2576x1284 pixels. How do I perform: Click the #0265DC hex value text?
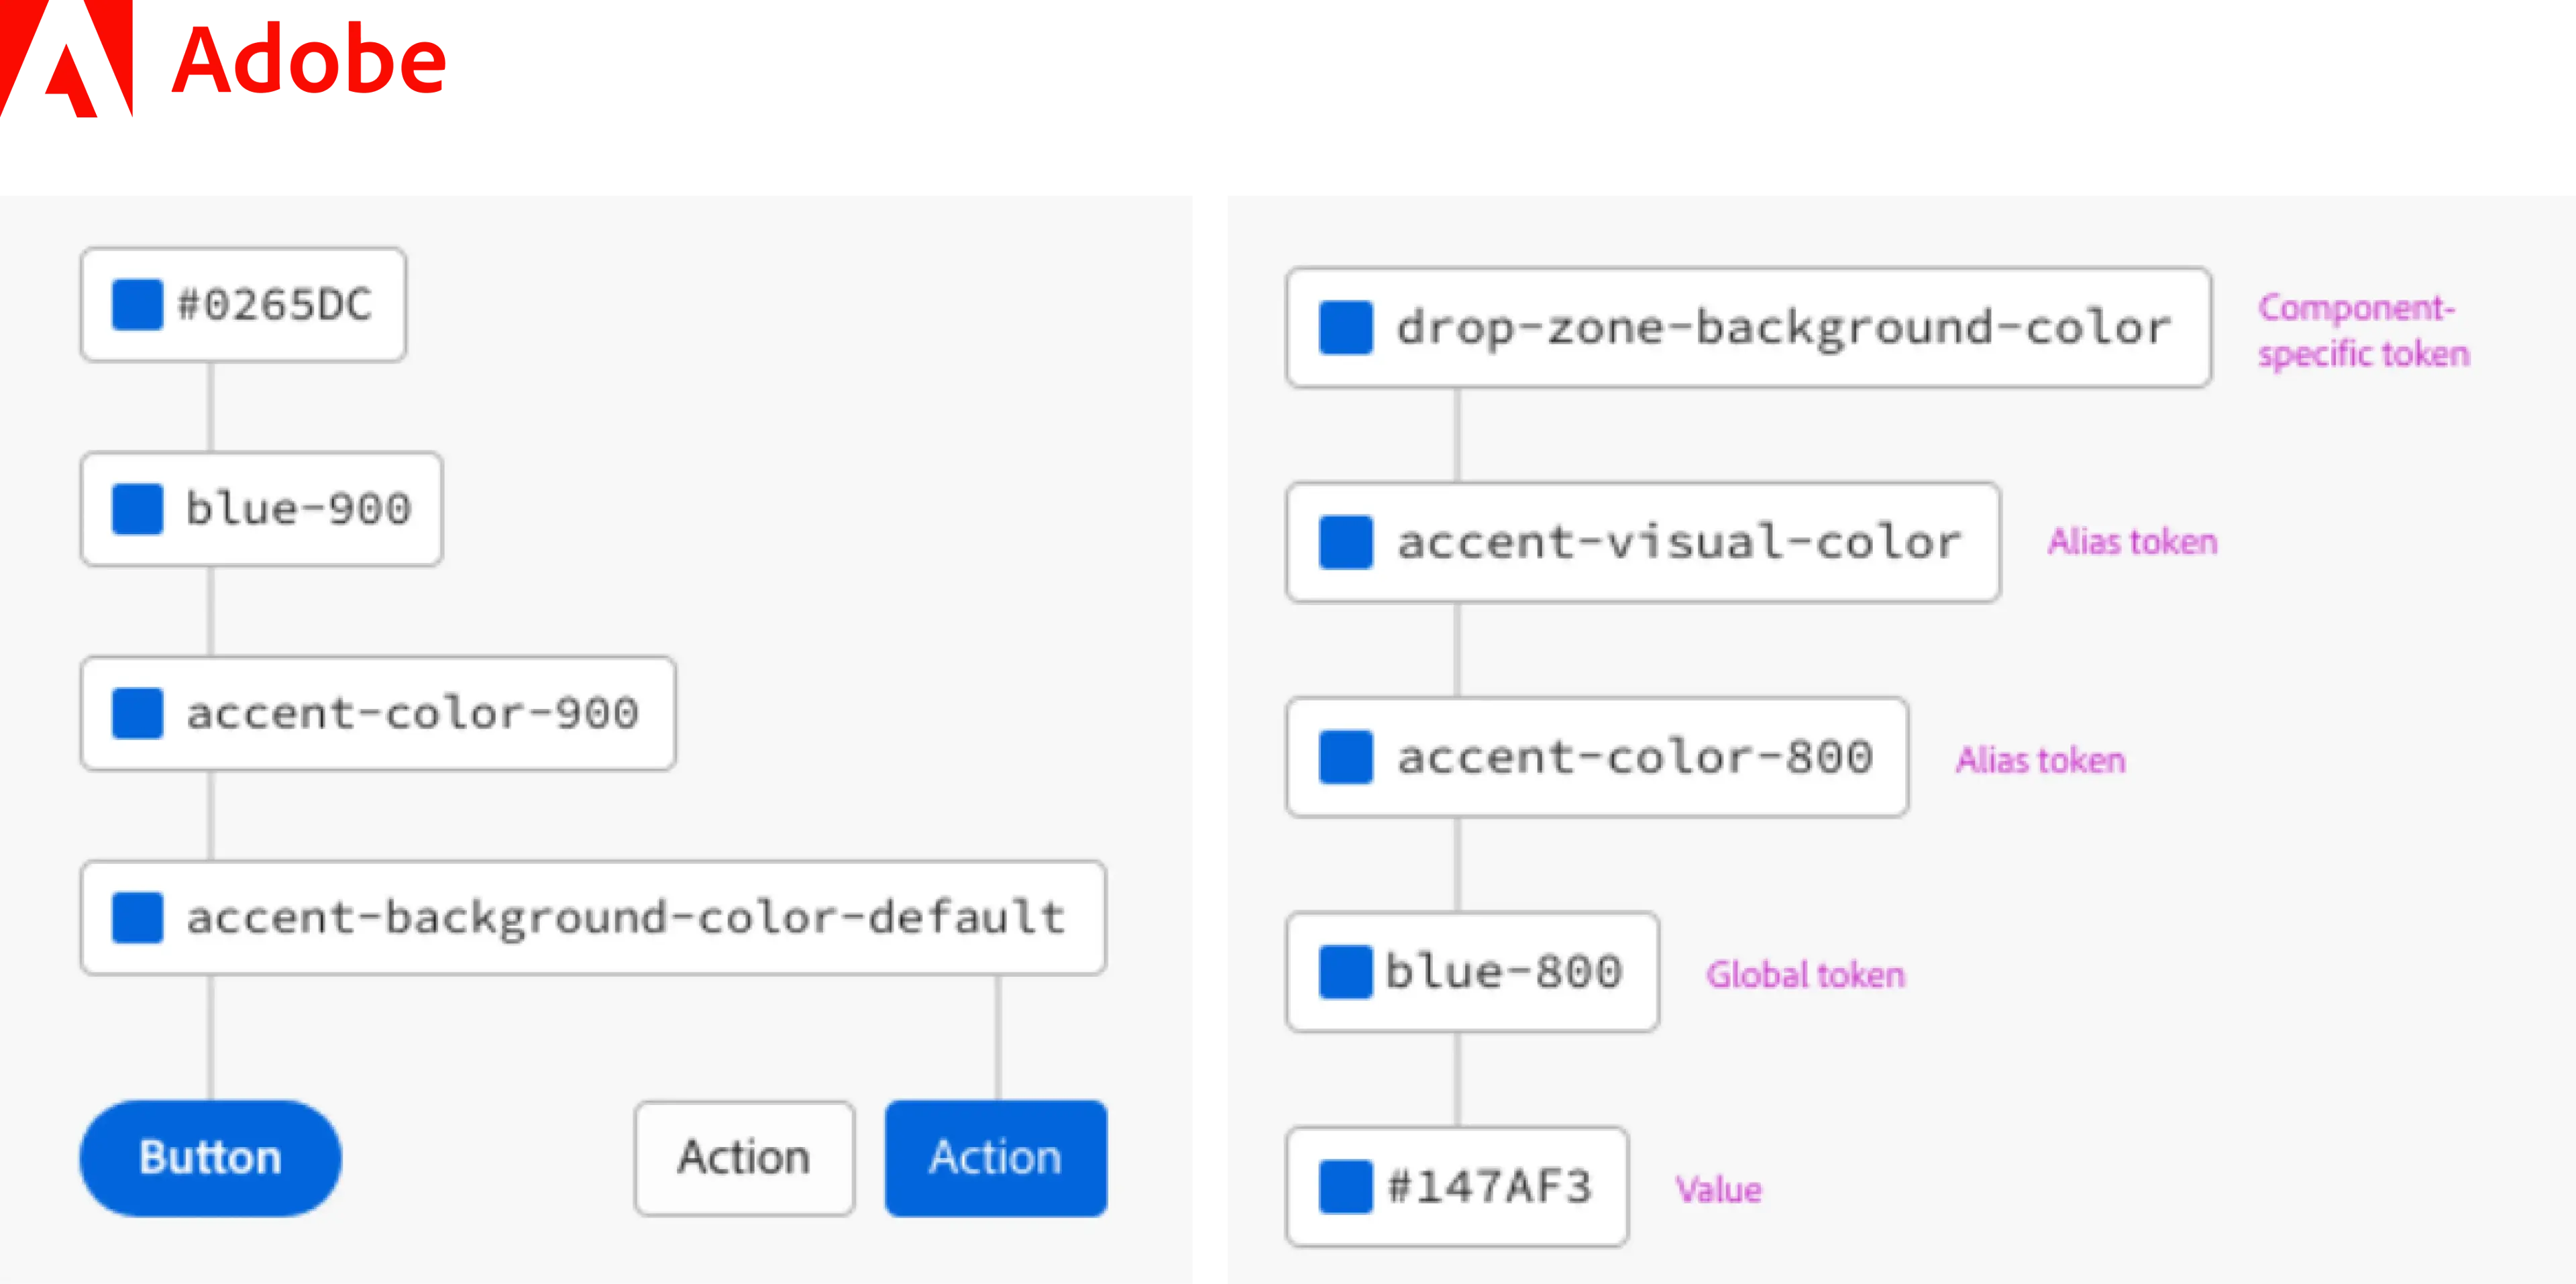274,305
